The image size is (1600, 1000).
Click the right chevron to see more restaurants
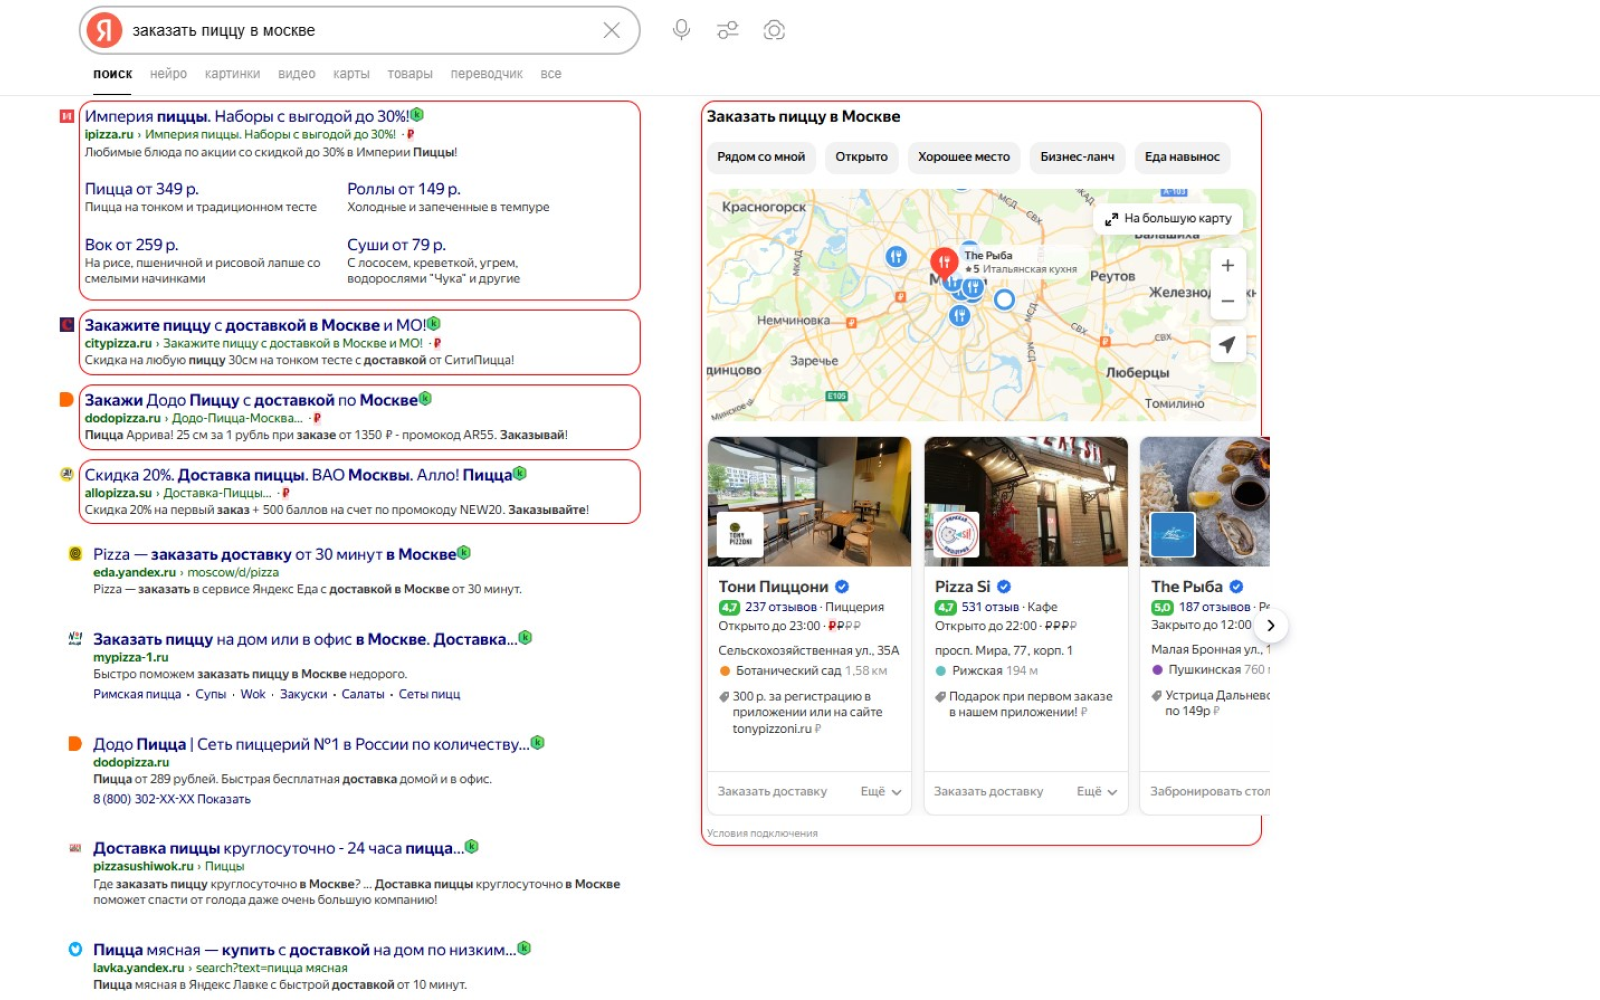point(1270,624)
